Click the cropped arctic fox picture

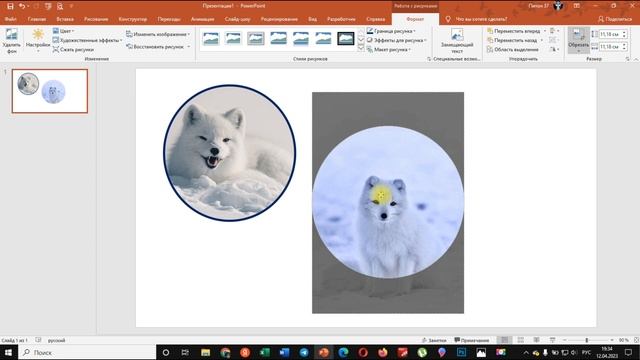[x=388, y=202]
